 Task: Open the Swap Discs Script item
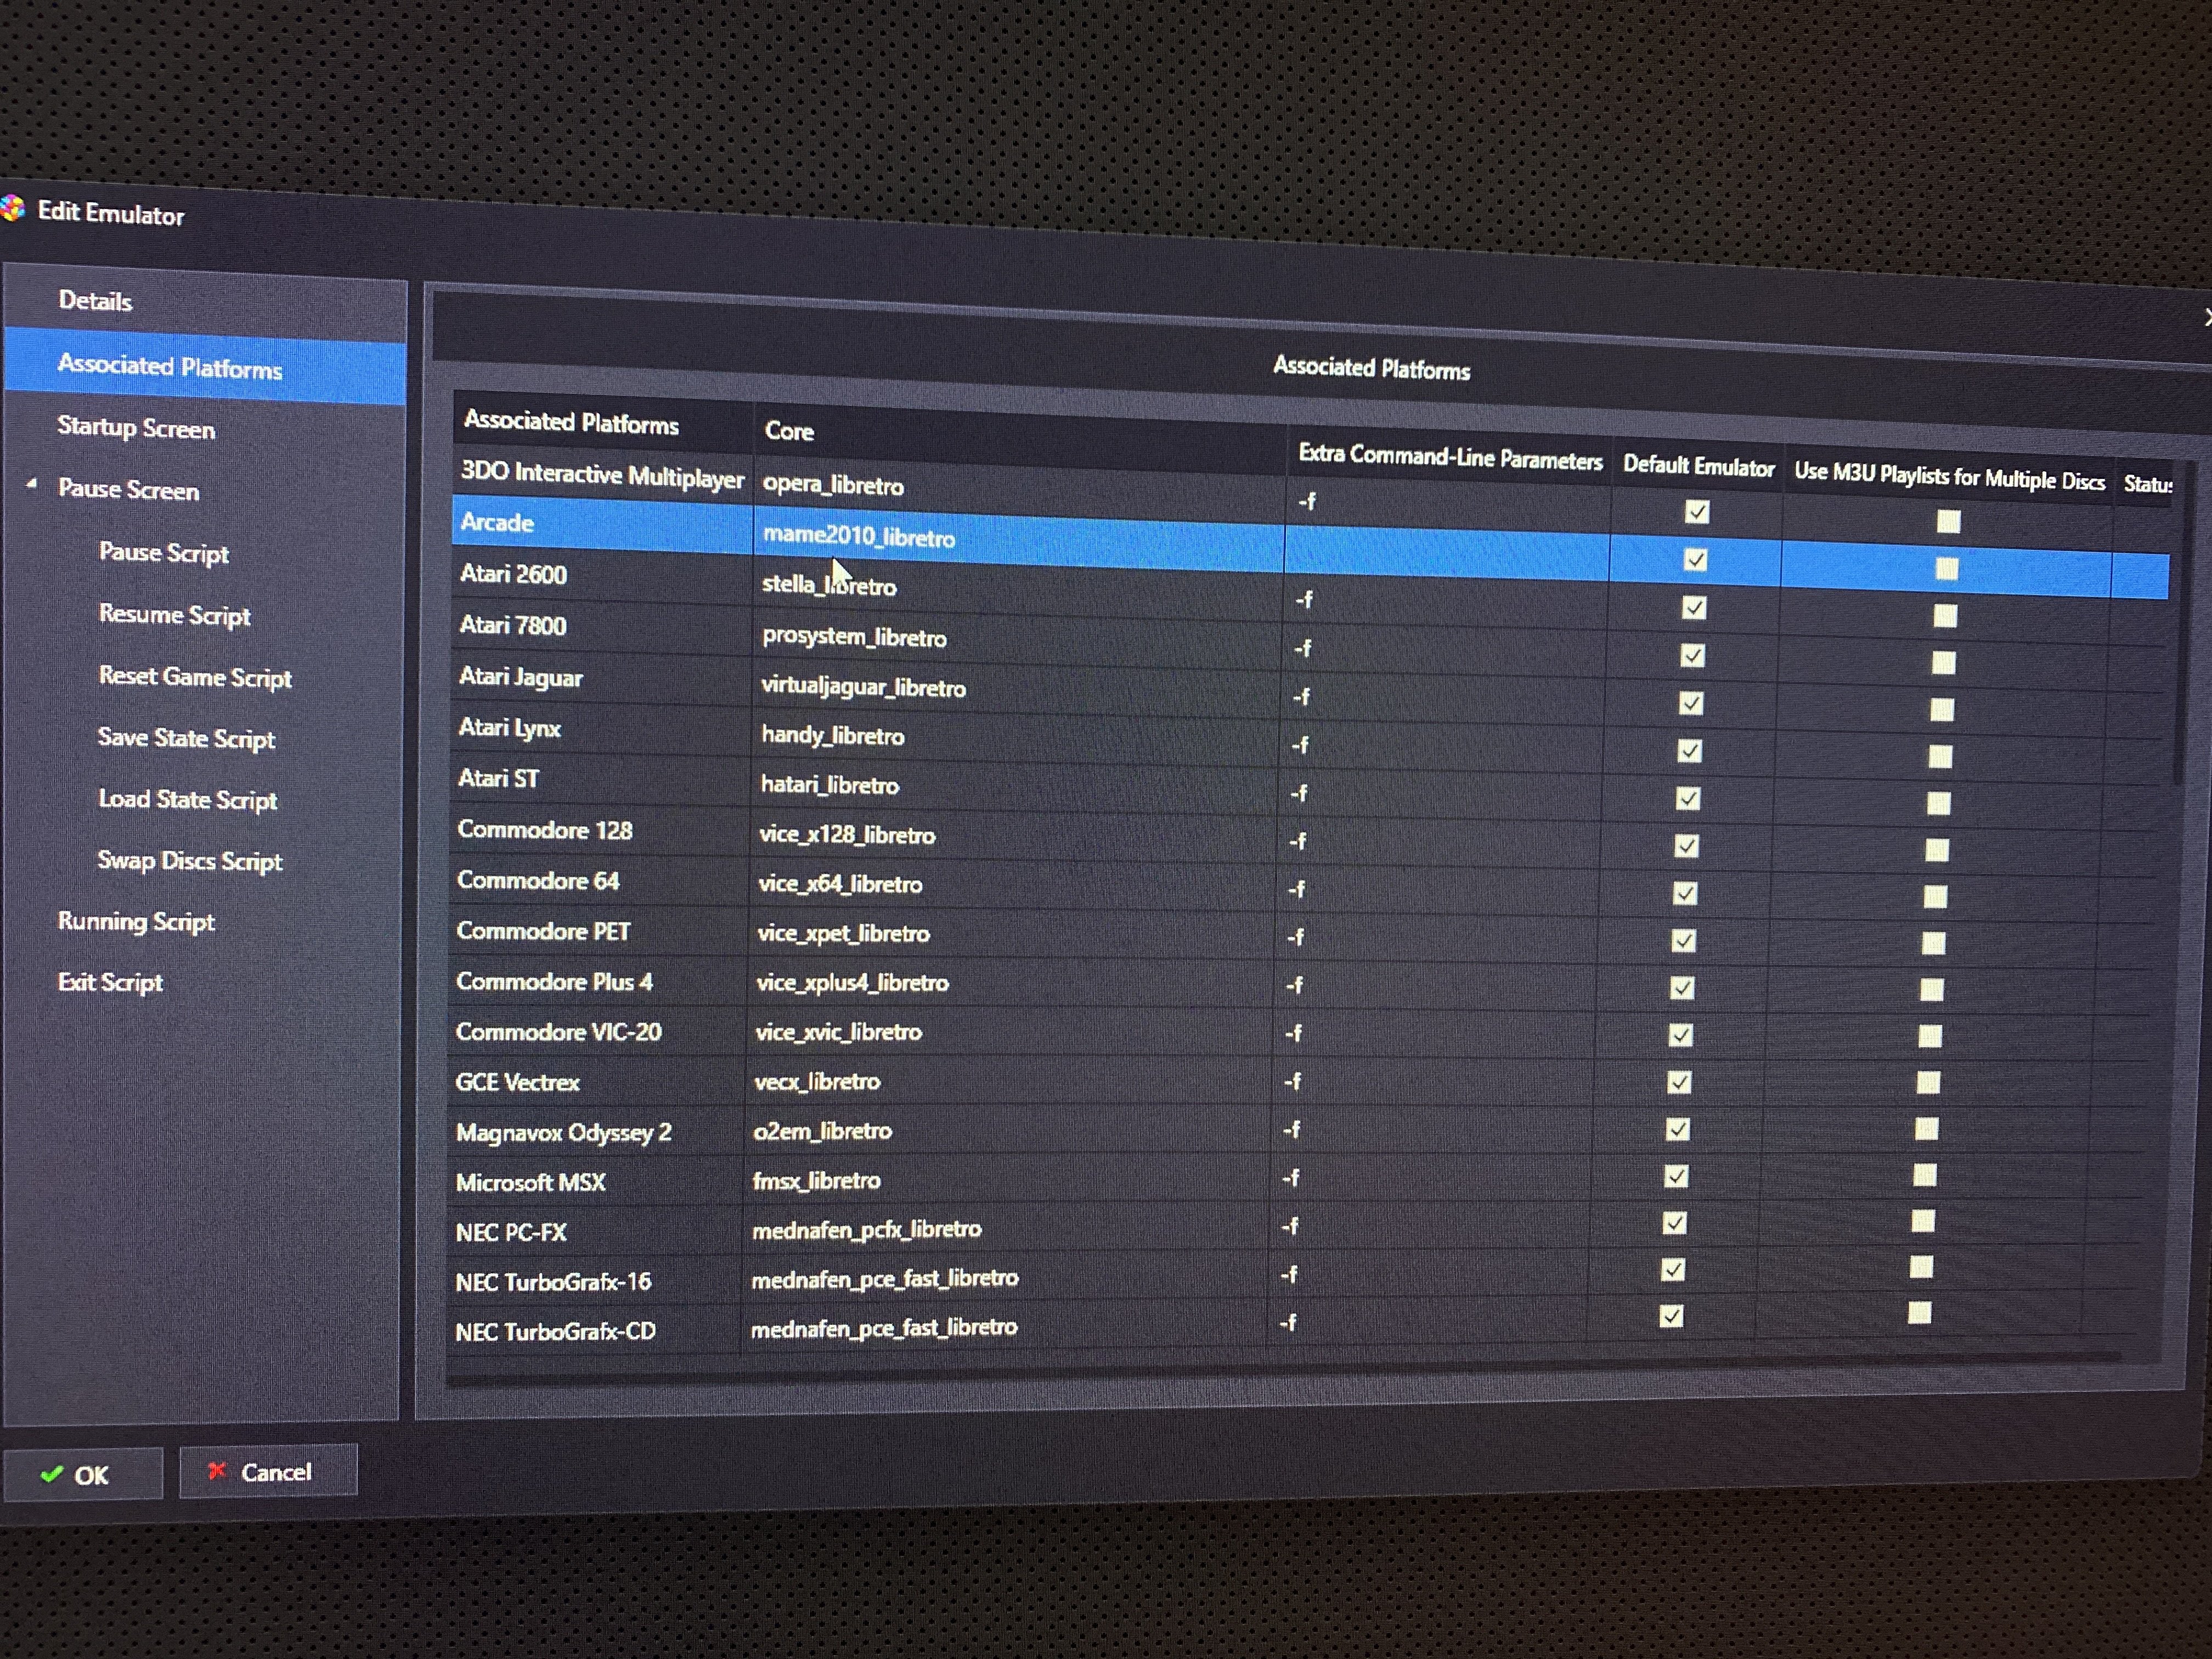tap(190, 861)
